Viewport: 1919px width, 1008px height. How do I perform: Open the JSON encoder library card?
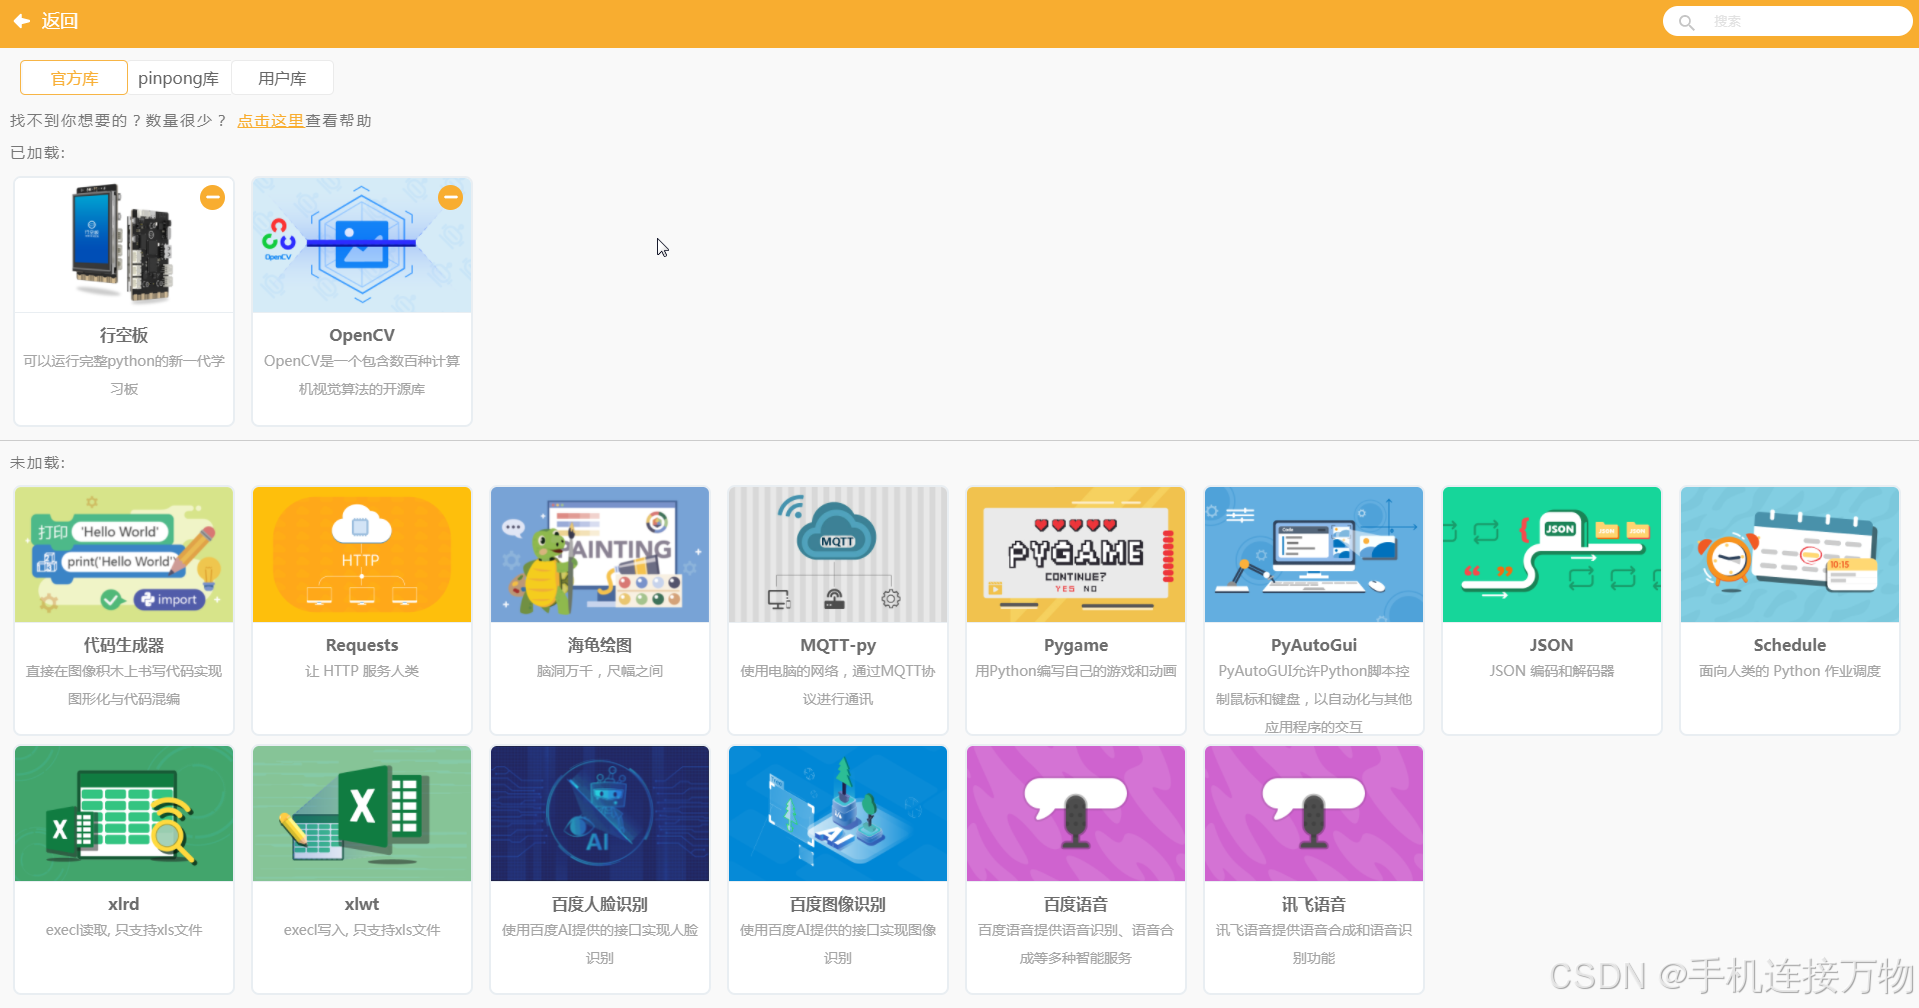[1551, 610]
